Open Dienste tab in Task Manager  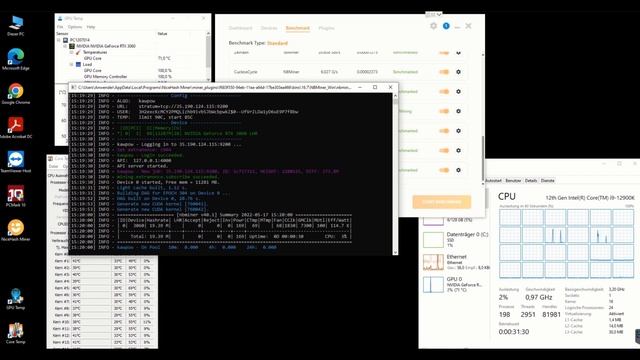(x=548, y=180)
